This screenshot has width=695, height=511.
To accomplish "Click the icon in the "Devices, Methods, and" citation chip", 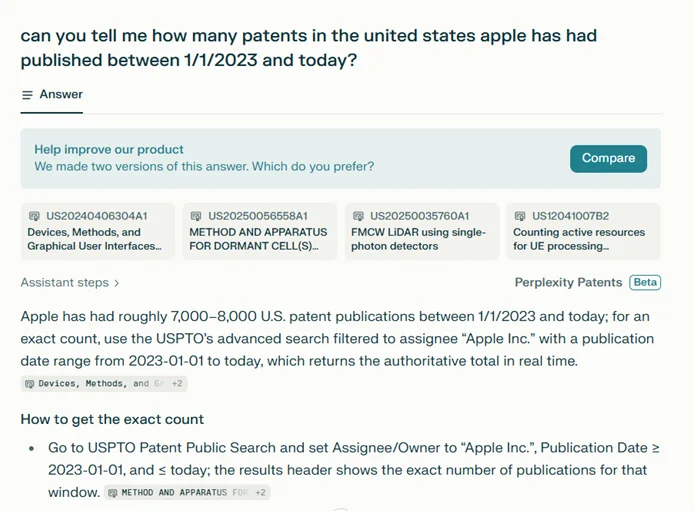I will pos(30,384).
